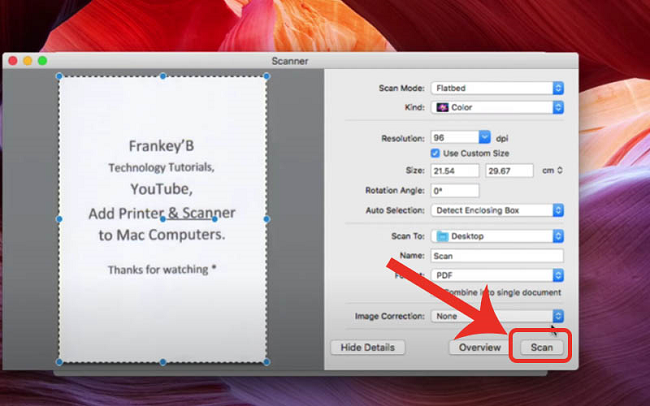Expand the Resolution dpi combo box arrow
Image resolution: width=650 pixels, height=406 pixels.
coord(485,136)
